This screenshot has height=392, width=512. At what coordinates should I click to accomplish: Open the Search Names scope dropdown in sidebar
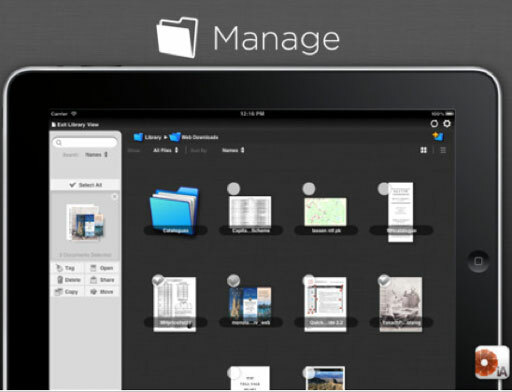pos(96,155)
